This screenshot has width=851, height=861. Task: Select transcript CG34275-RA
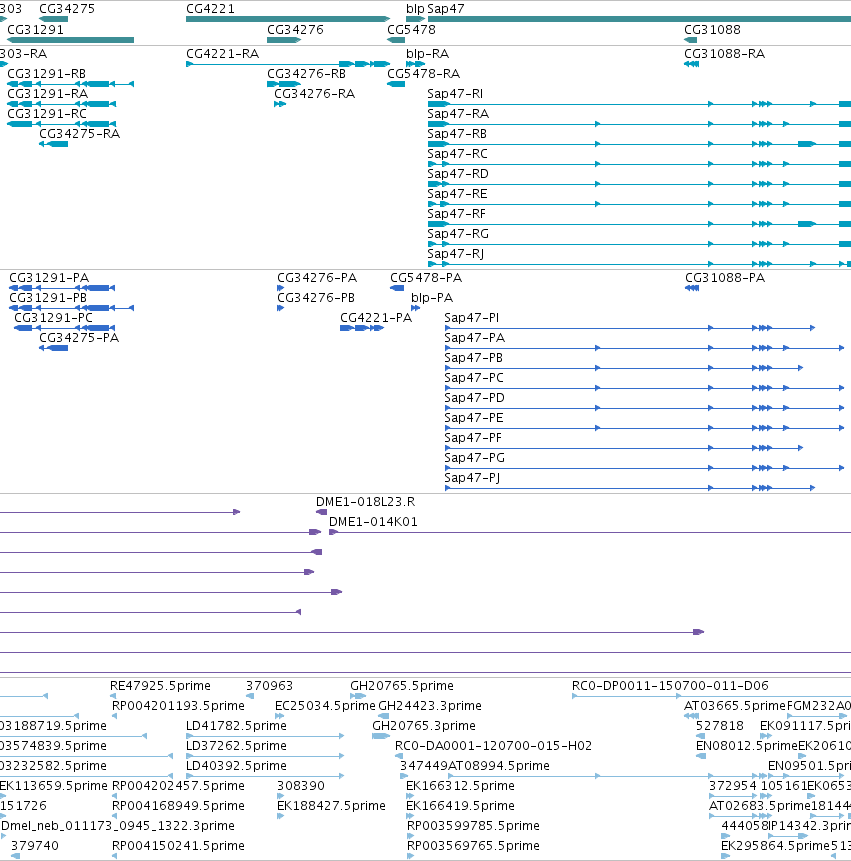click(79, 134)
